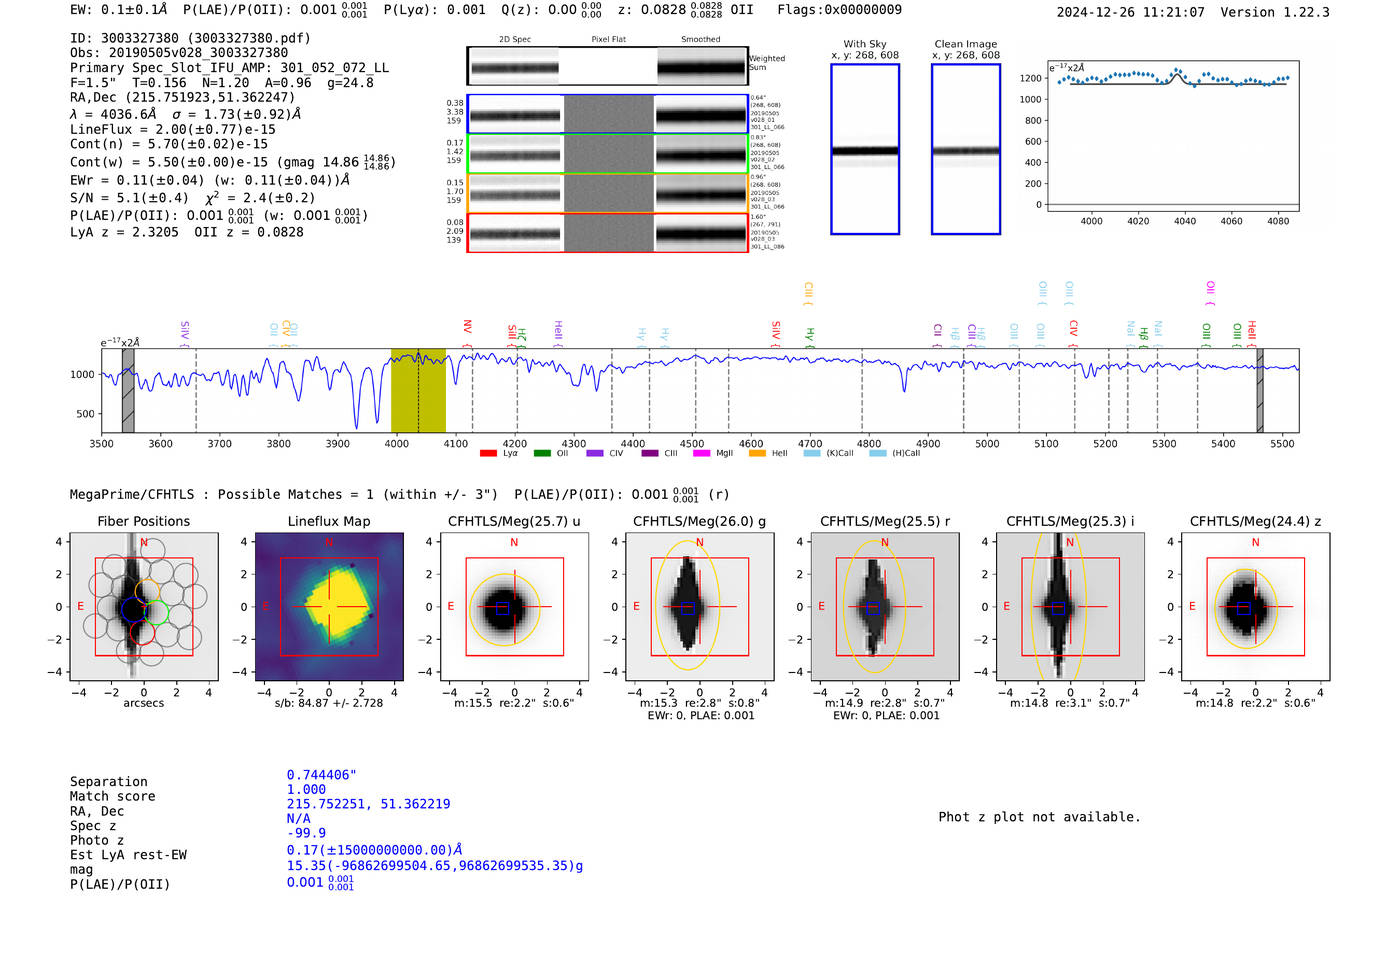This screenshot has width=1400, height=953.
Task: Open the Lineflux Map image
Action: tap(329, 607)
